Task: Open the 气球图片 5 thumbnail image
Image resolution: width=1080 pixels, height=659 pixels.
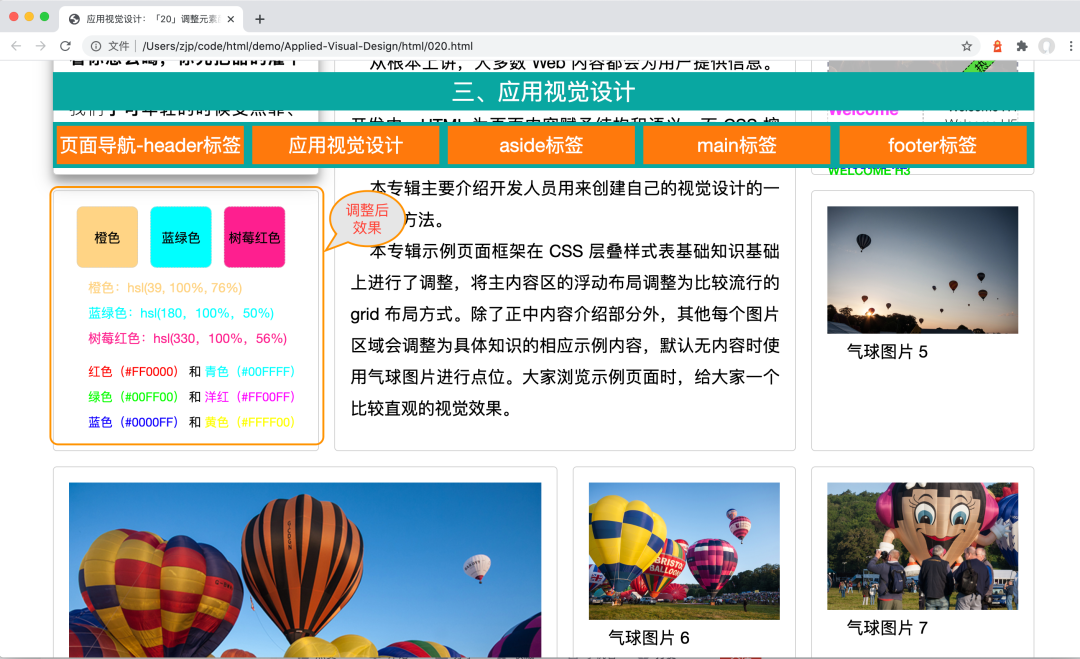Action: coord(922,270)
